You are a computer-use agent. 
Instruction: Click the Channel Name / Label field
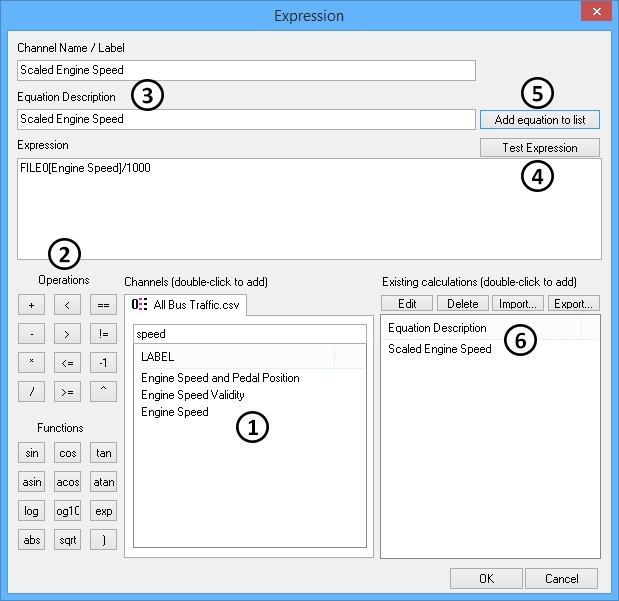pos(246,70)
